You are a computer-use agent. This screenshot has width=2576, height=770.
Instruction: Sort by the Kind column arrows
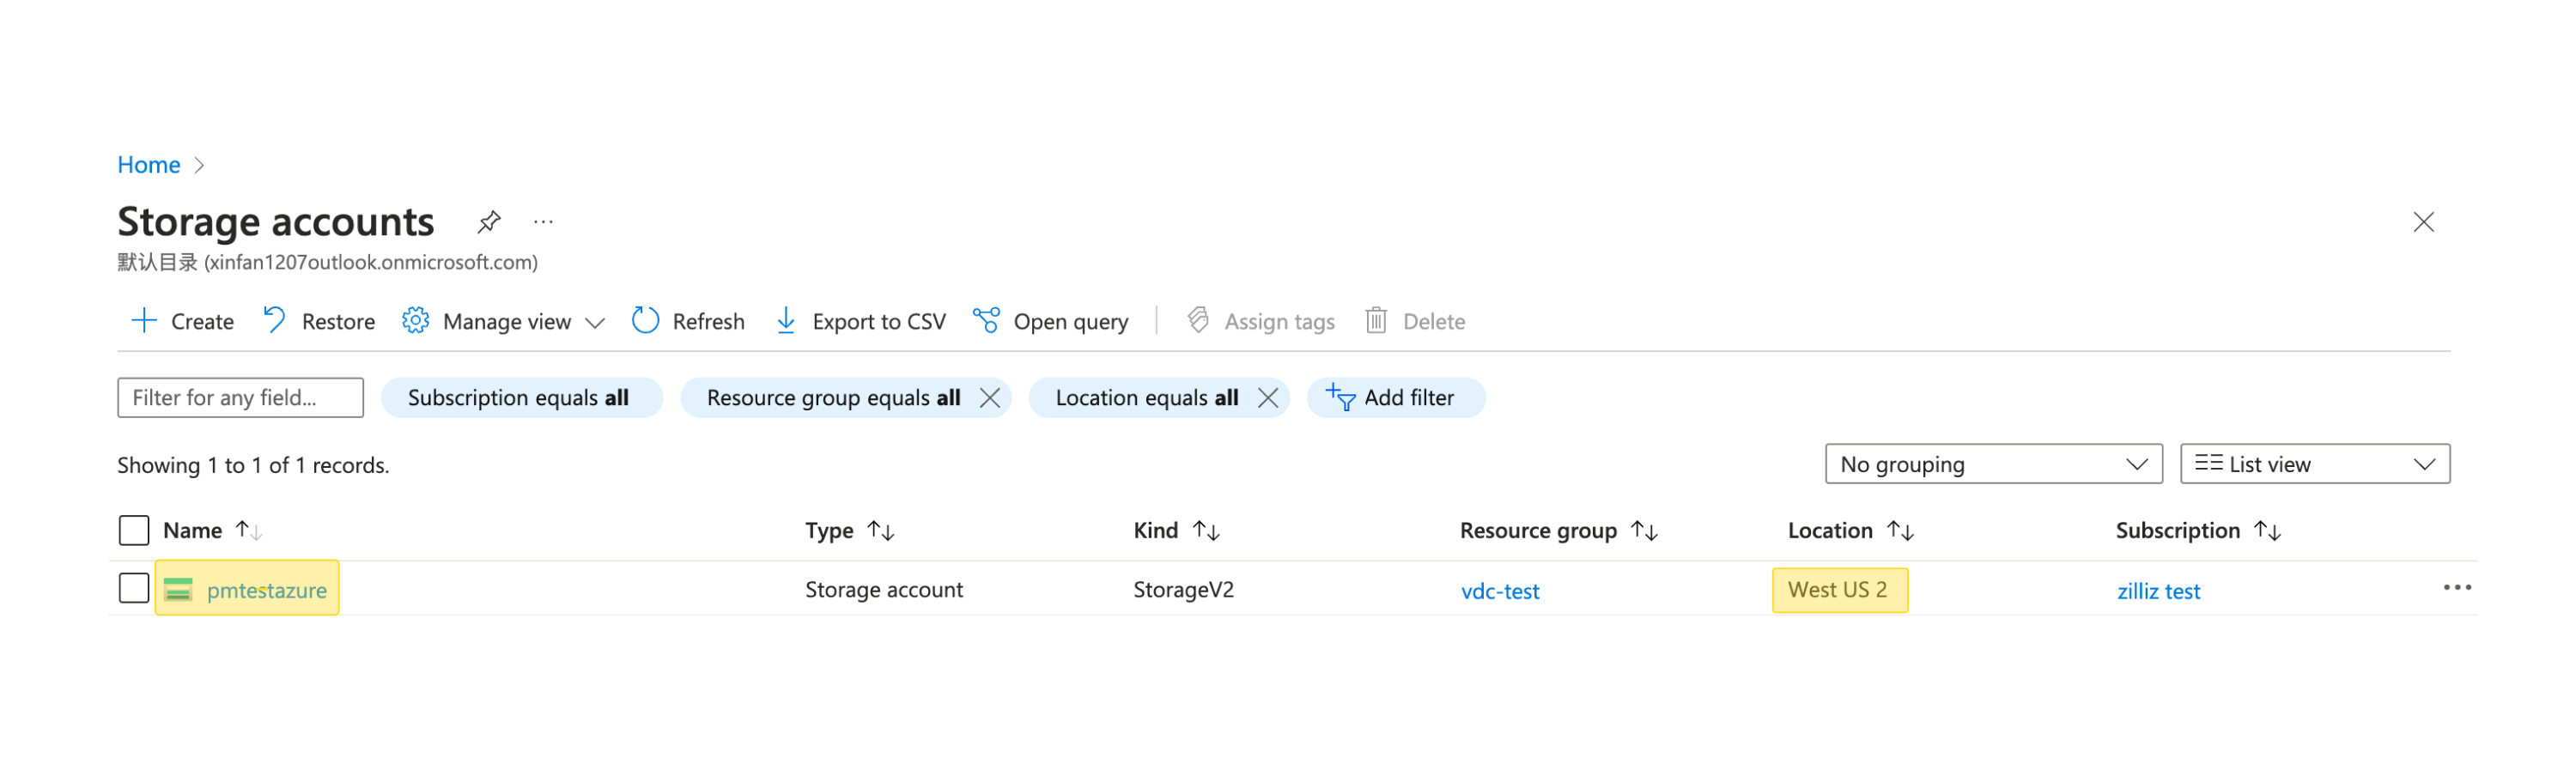tap(1206, 530)
